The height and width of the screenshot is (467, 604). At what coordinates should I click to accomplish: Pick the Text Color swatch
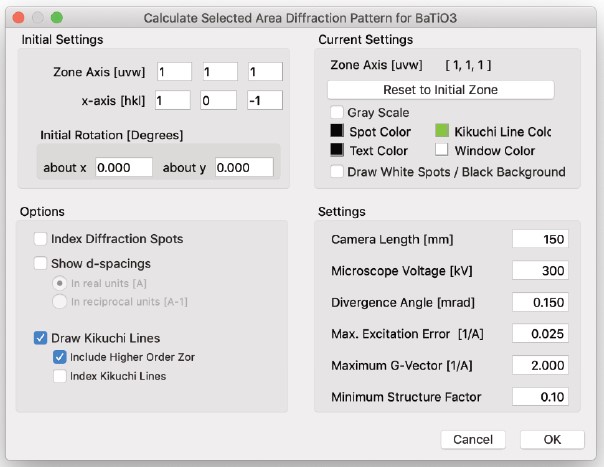(x=337, y=151)
